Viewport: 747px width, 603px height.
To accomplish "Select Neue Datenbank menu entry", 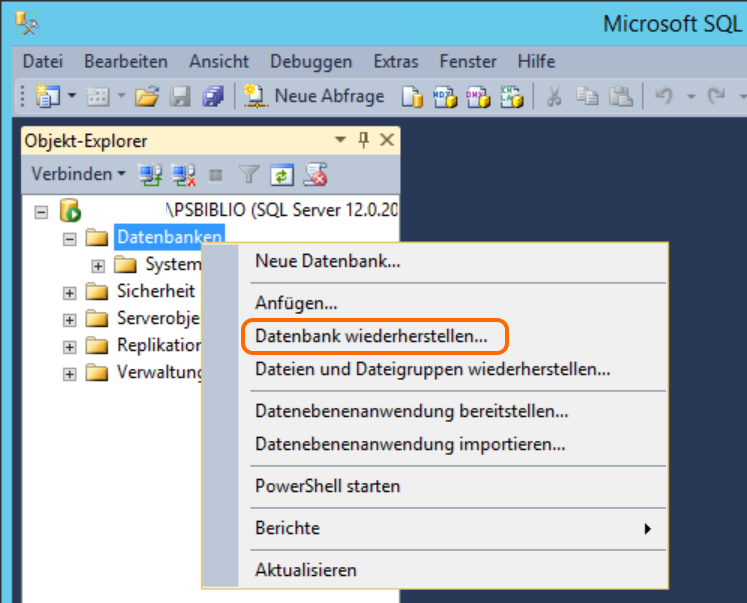I will tap(328, 262).
